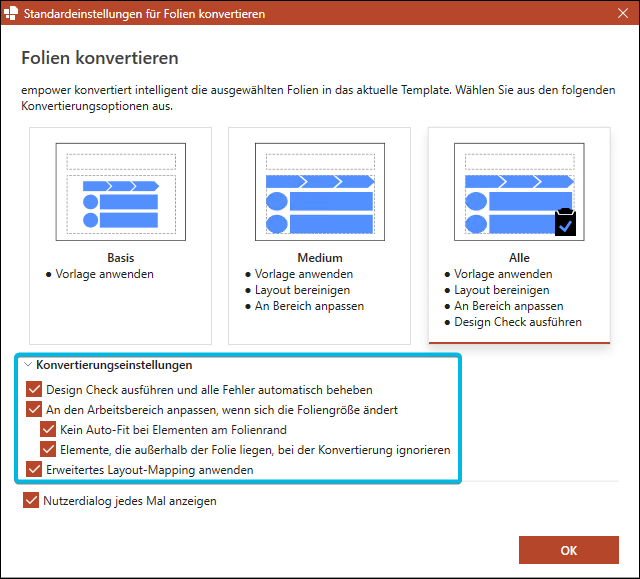Click 'An Bereich anpassen' bullet under Alle
The image size is (640, 579).
pos(509,306)
